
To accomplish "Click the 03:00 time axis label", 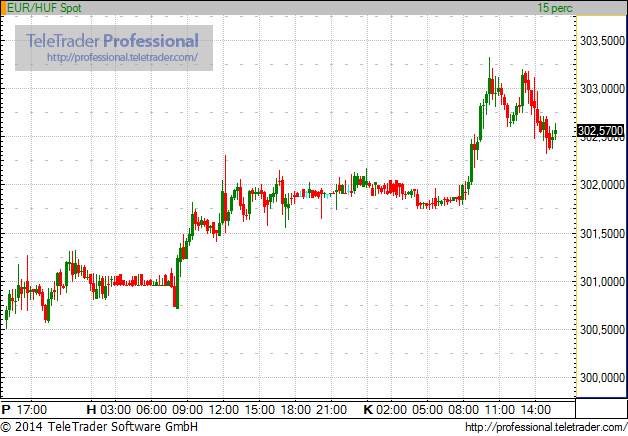I will (115, 410).
